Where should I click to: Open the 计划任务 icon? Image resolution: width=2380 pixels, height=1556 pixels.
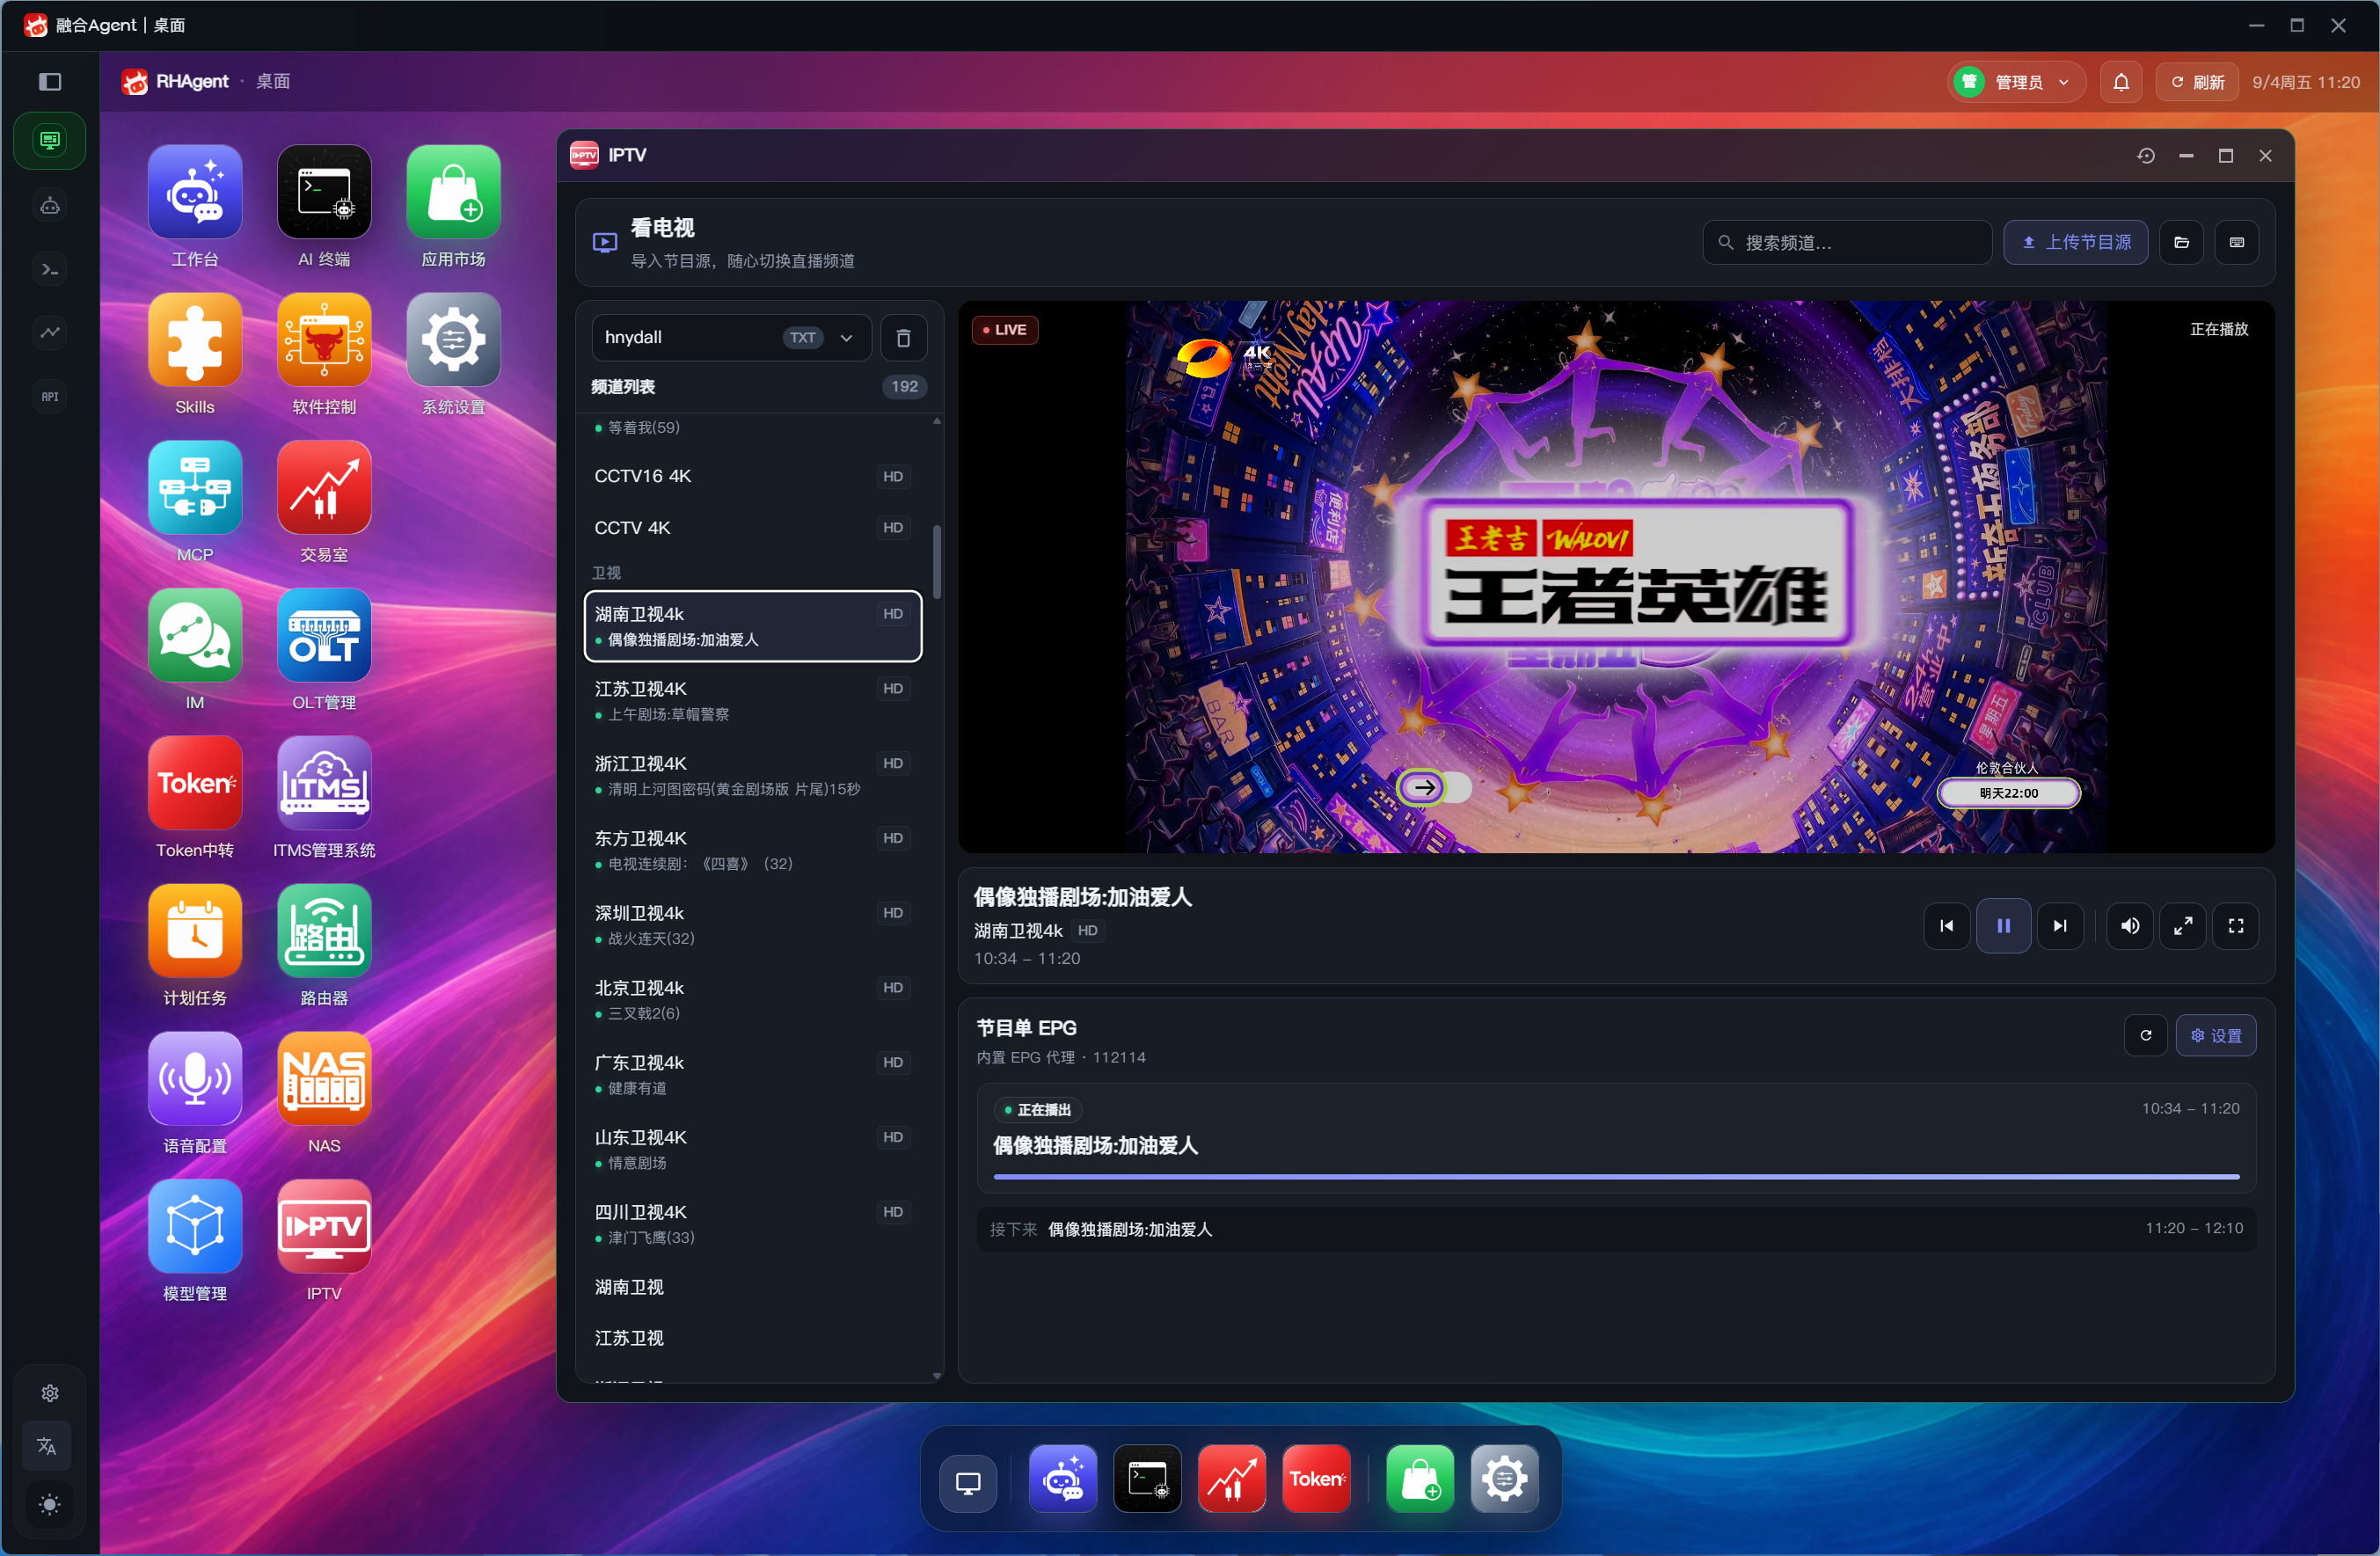point(194,931)
